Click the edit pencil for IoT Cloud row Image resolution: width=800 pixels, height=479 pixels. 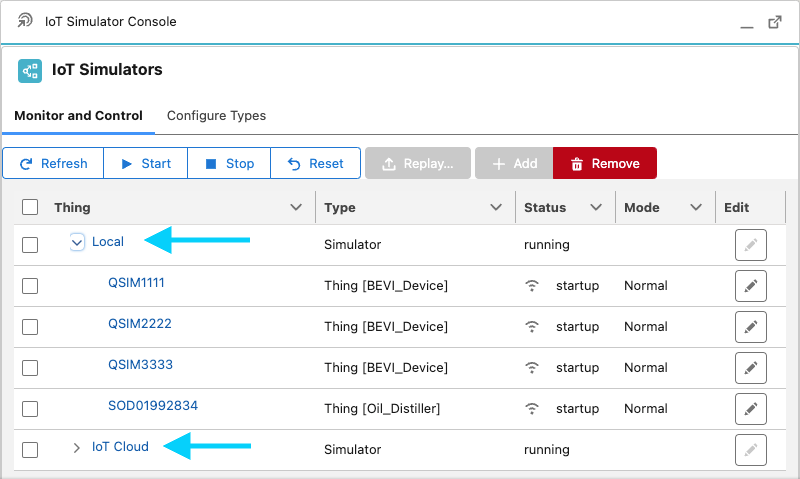751,450
